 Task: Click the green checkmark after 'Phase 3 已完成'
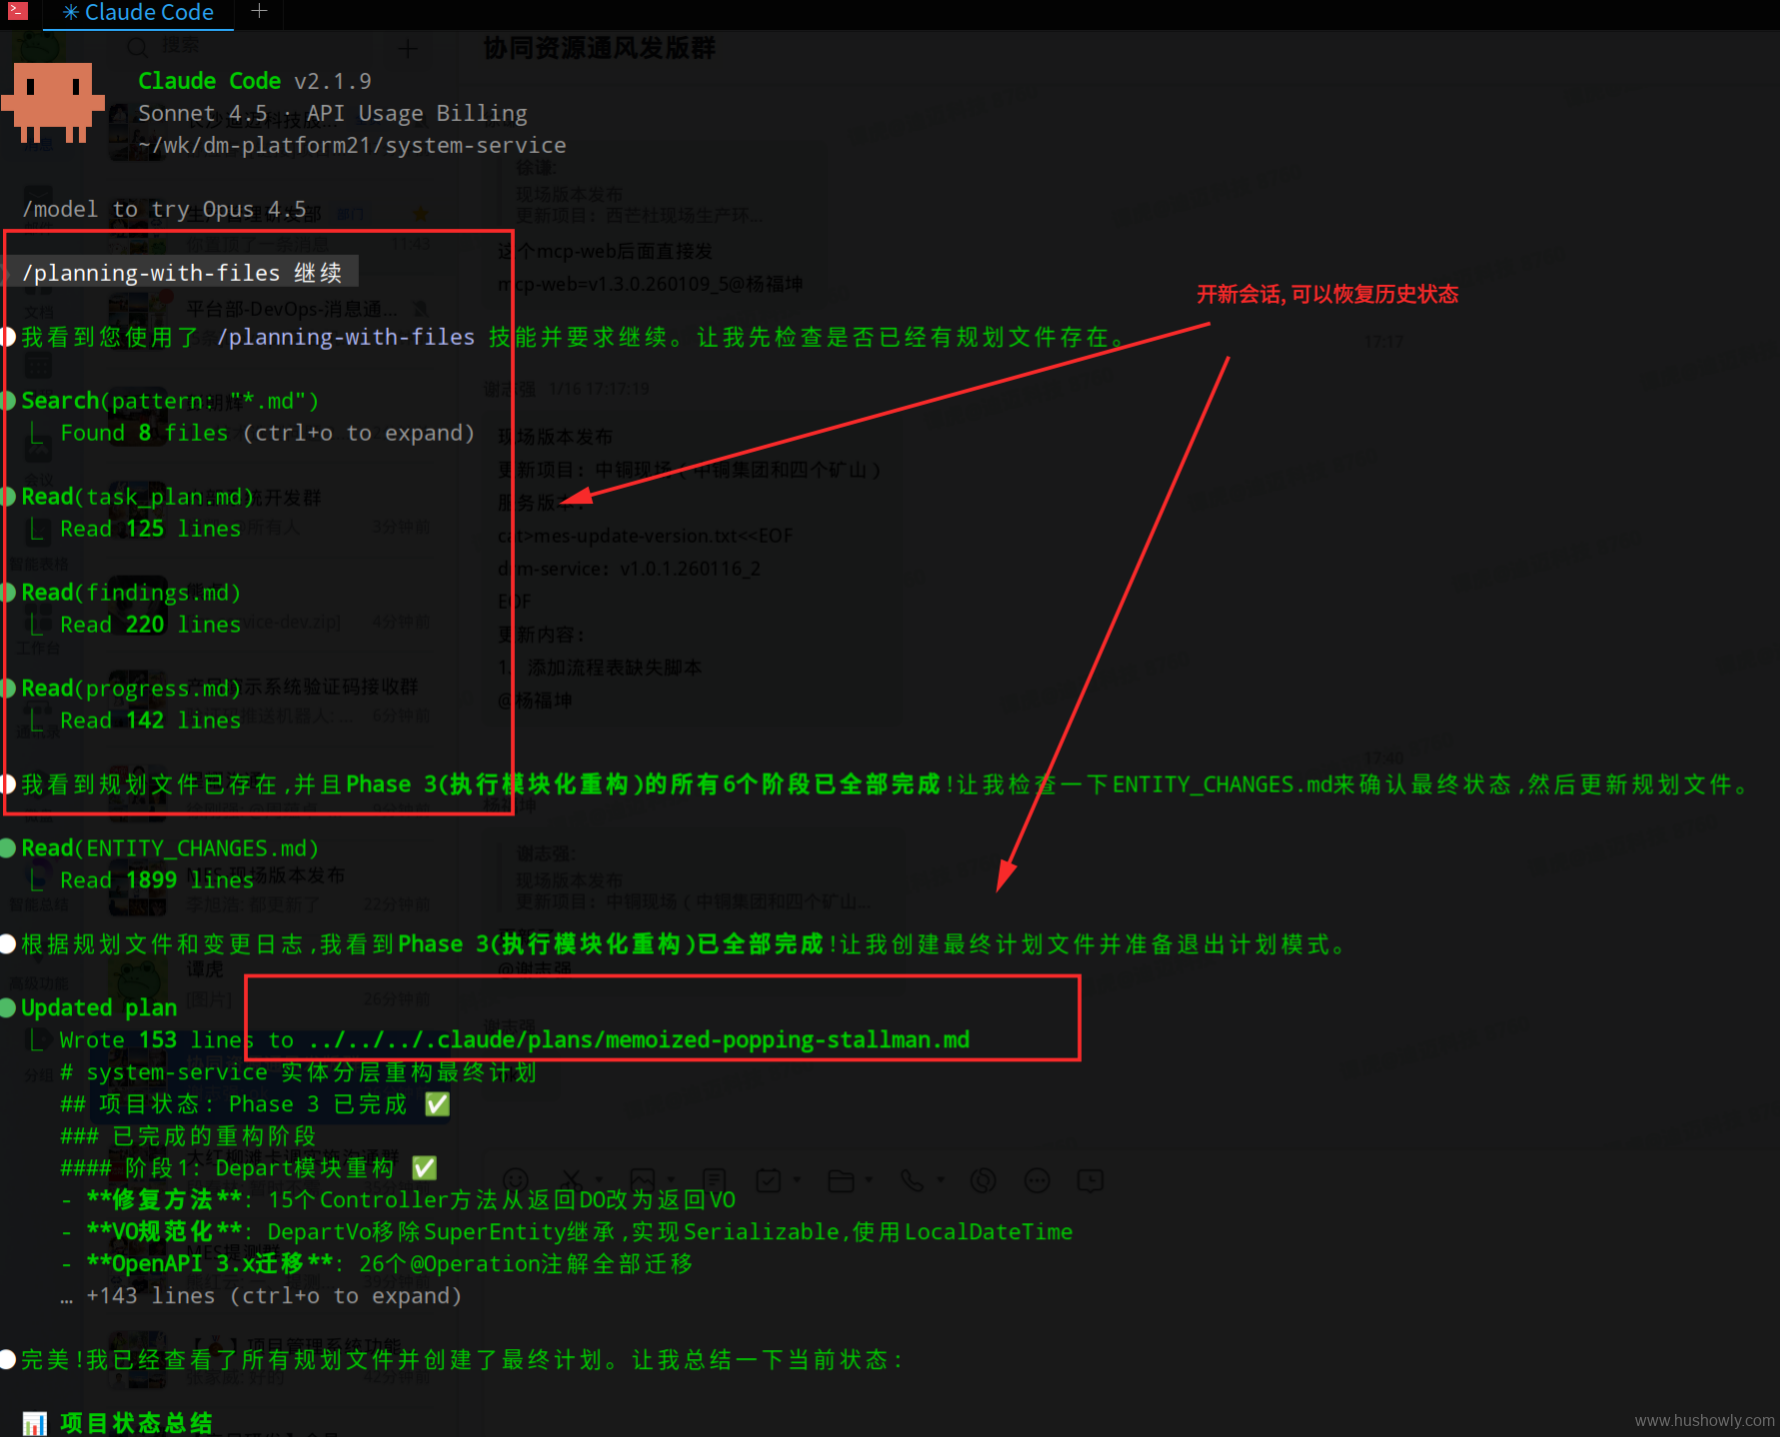click(437, 1104)
